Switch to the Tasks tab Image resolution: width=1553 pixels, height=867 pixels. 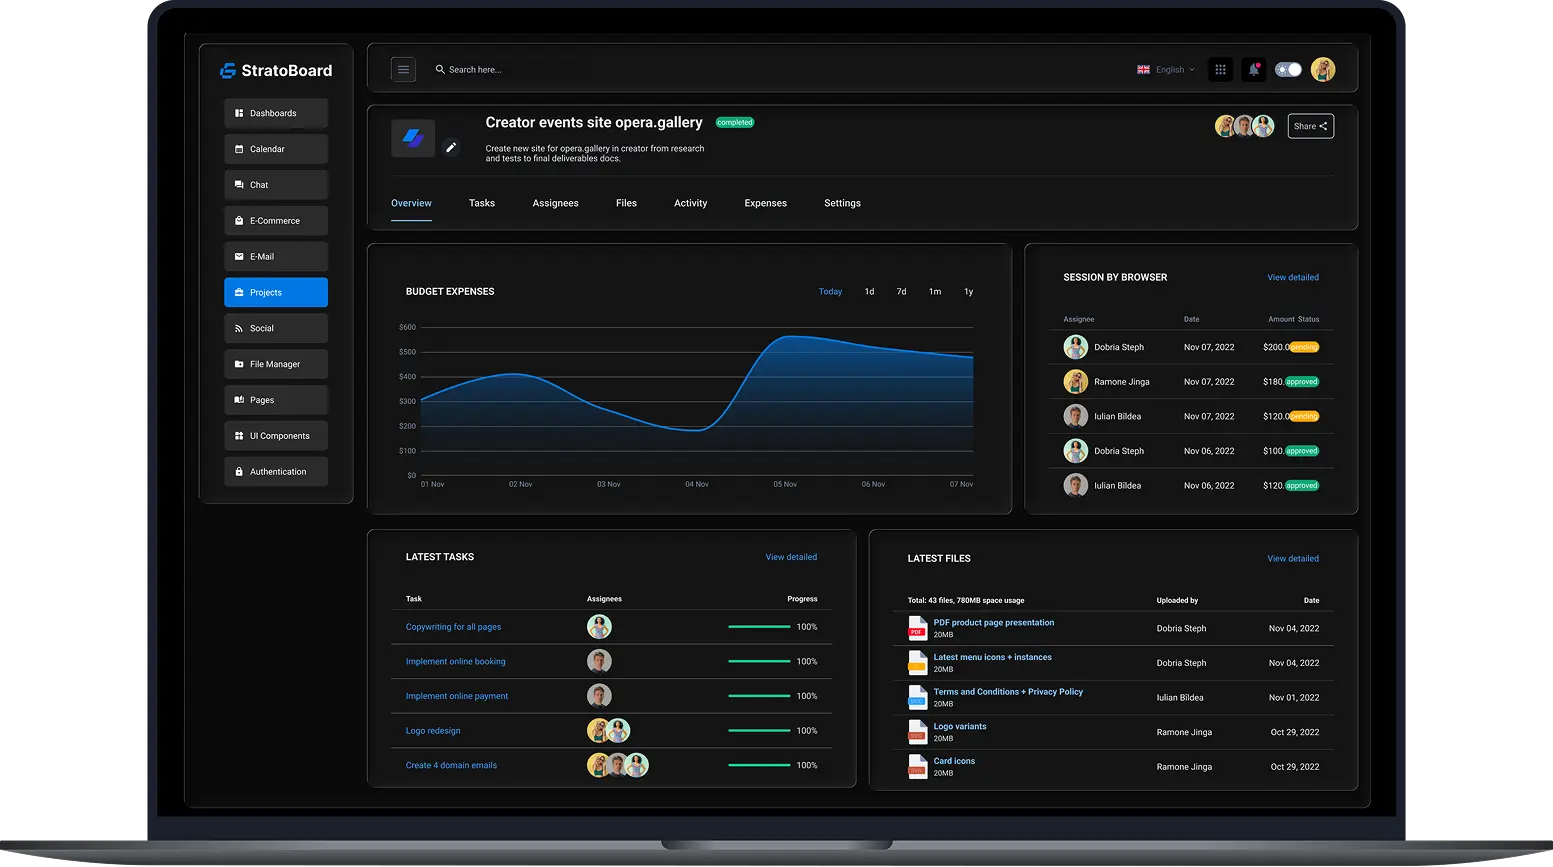[x=482, y=203]
